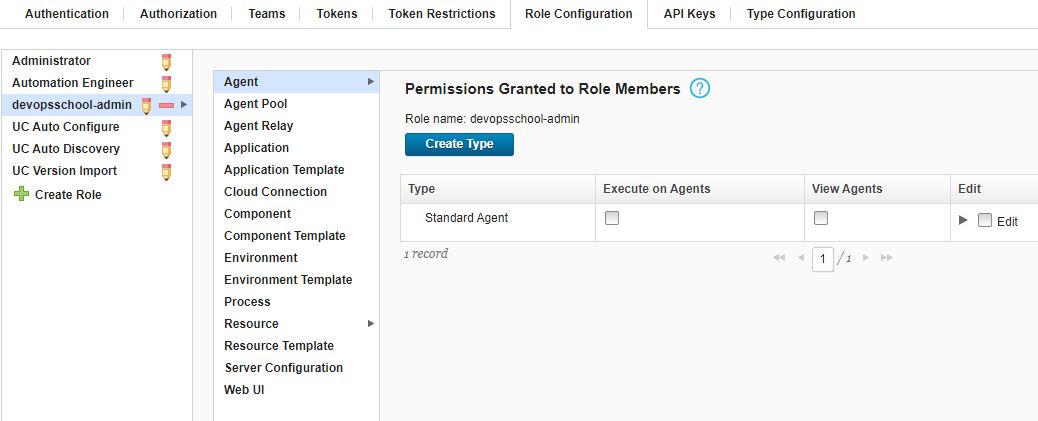Check View Agents box for Standard Agent
Image resolution: width=1038 pixels, height=421 pixels.
point(821,218)
